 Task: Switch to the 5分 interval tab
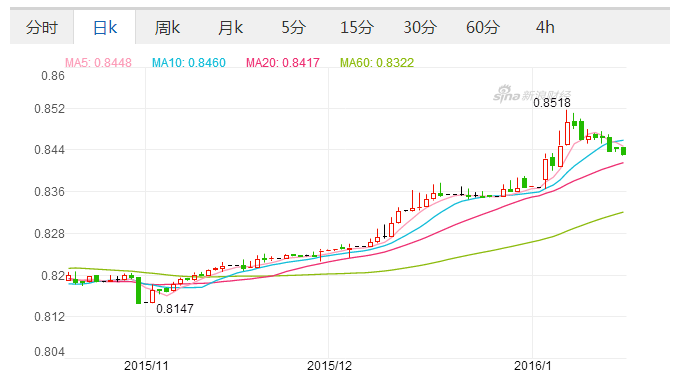tap(293, 27)
